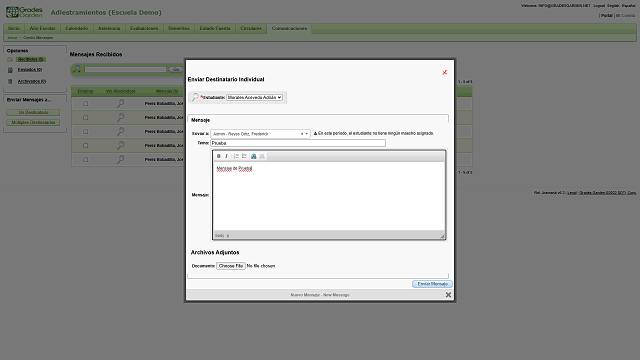Image resolution: width=640 pixels, height=360 pixels.
Task: Open the Comunicaciones tab
Action: 289,28
